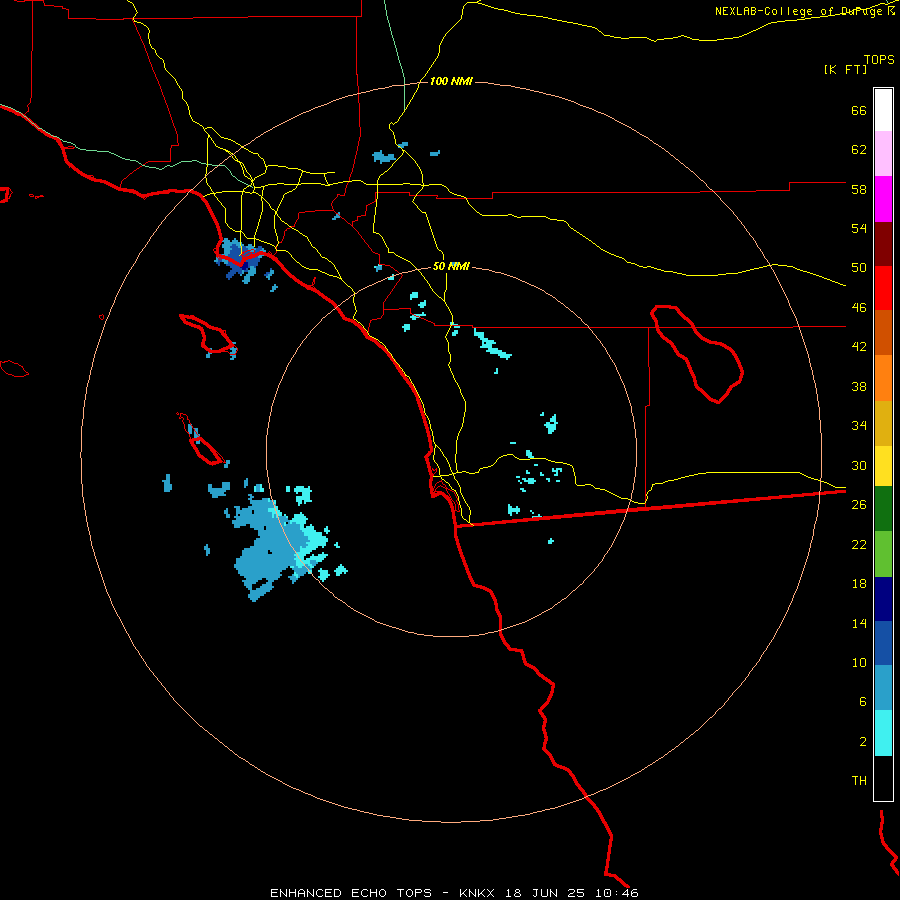
Task: Click legend value 6
Action: (862, 701)
